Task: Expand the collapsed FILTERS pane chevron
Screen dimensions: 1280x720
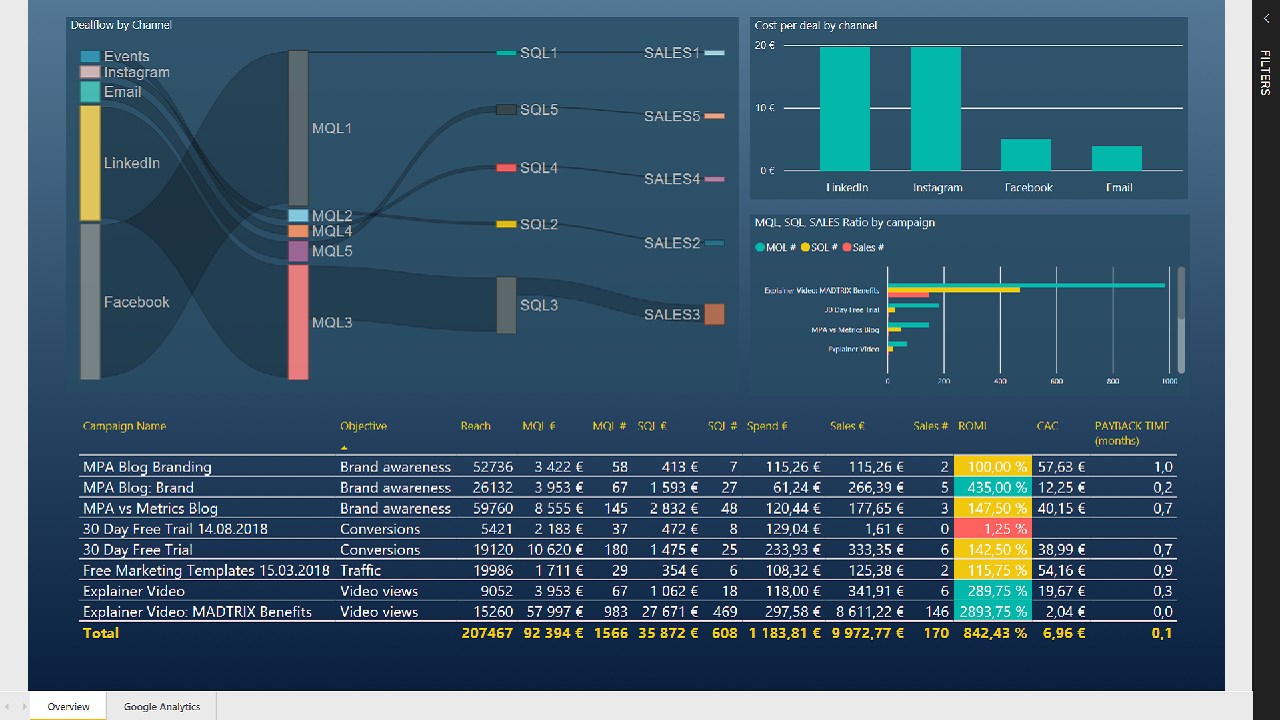Action: pyautogui.click(x=1266, y=19)
